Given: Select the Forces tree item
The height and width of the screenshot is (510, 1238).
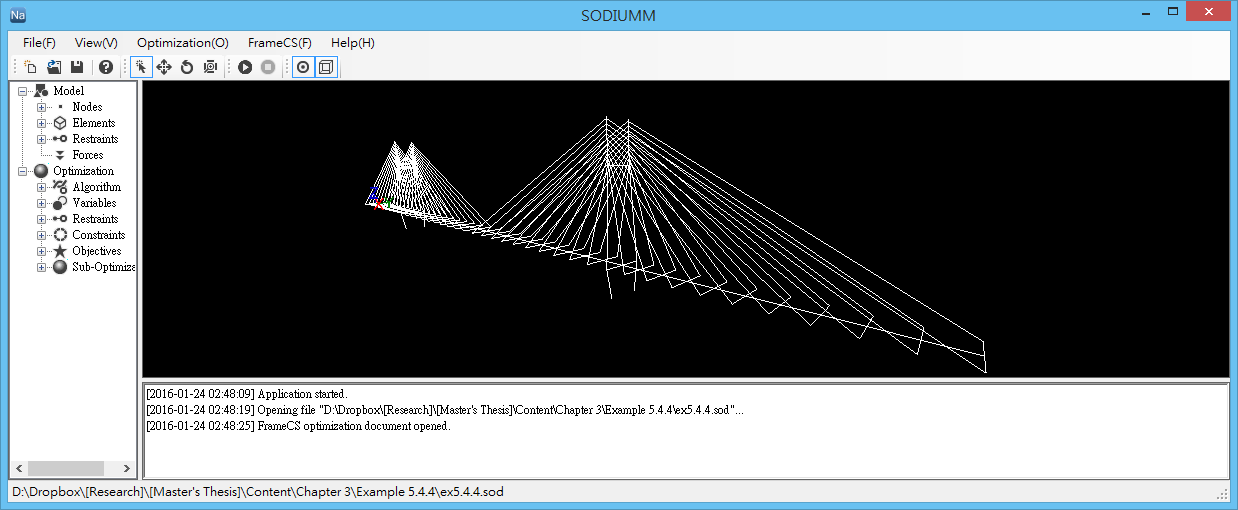Looking at the screenshot, I should click(x=87, y=155).
